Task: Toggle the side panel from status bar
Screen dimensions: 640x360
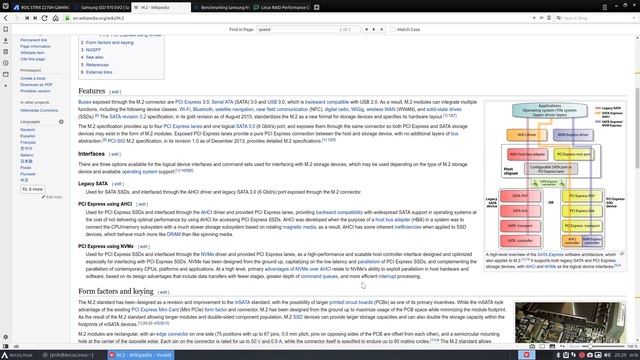Action: pos(5,346)
